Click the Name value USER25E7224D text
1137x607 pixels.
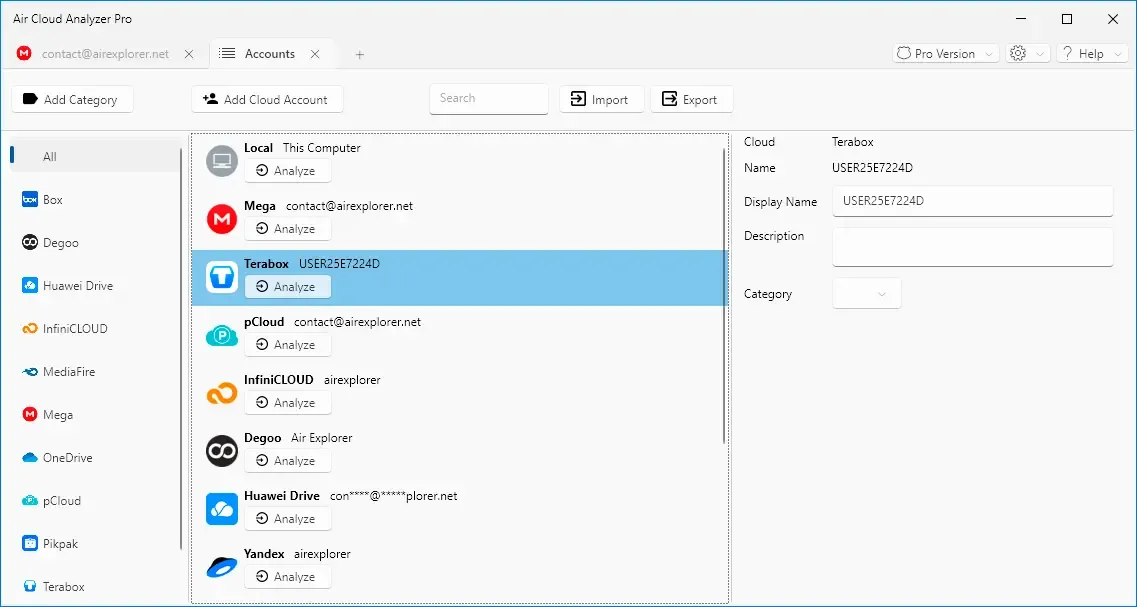(872, 168)
